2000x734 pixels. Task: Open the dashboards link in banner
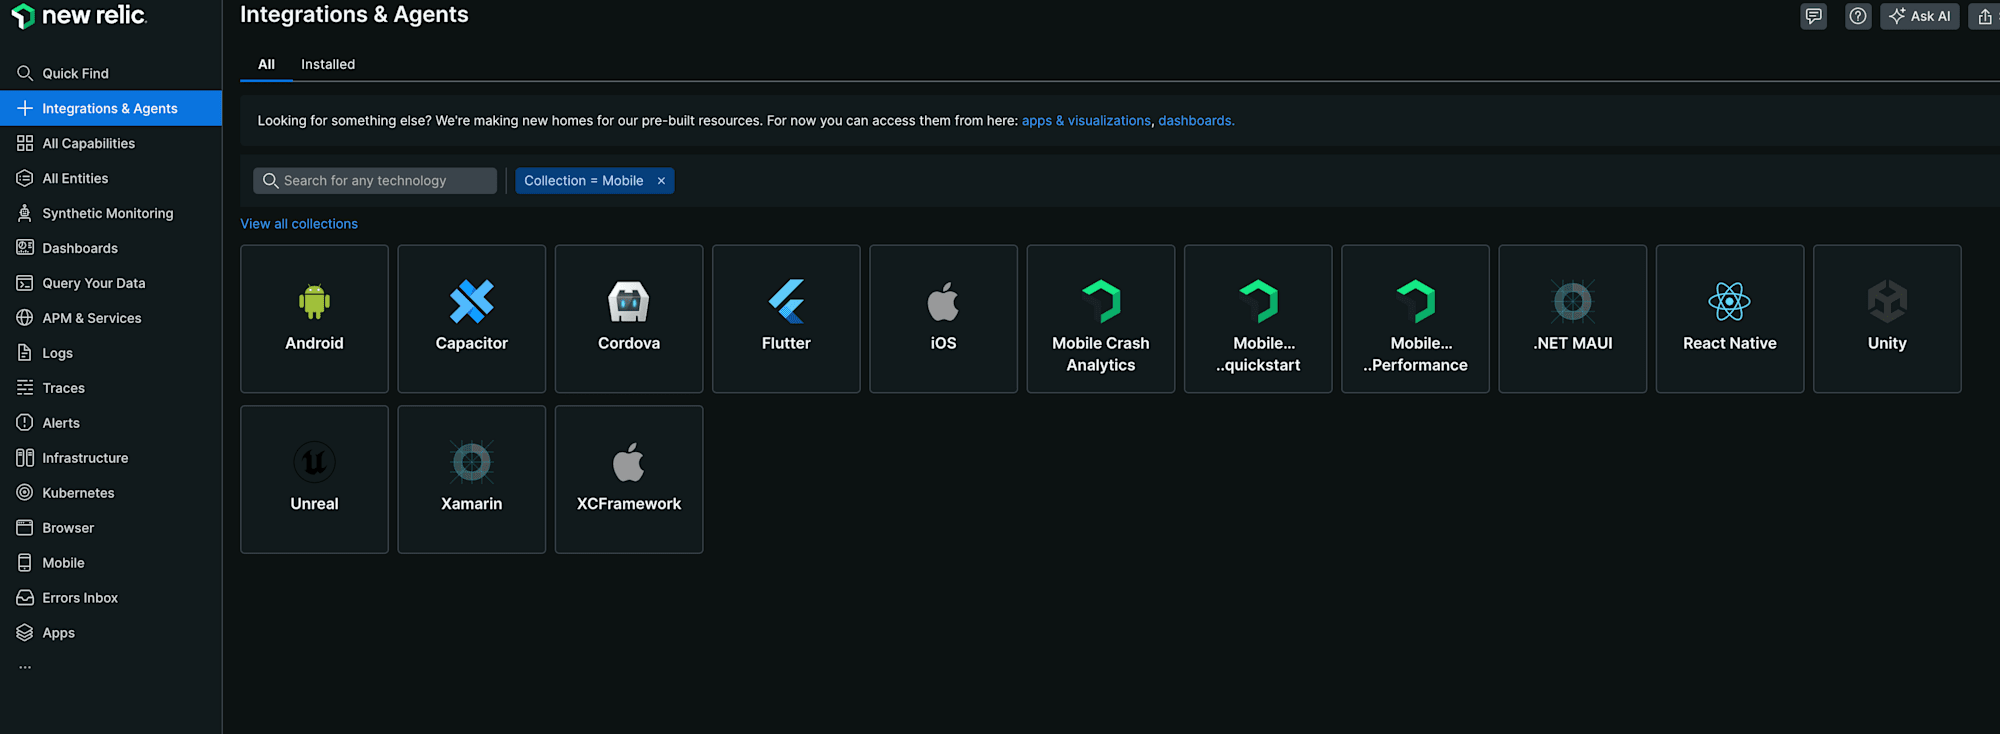pos(1196,121)
